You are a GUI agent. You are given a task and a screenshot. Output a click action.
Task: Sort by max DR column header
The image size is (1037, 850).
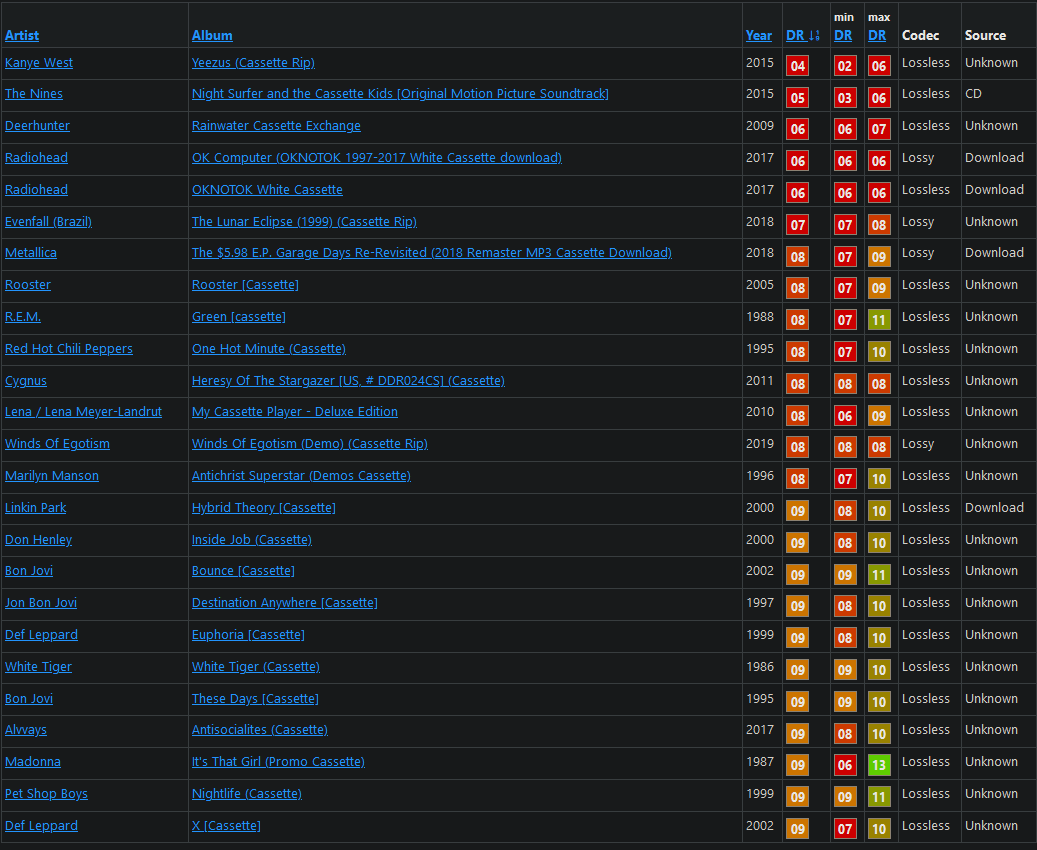pyautogui.click(x=877, y=36)
